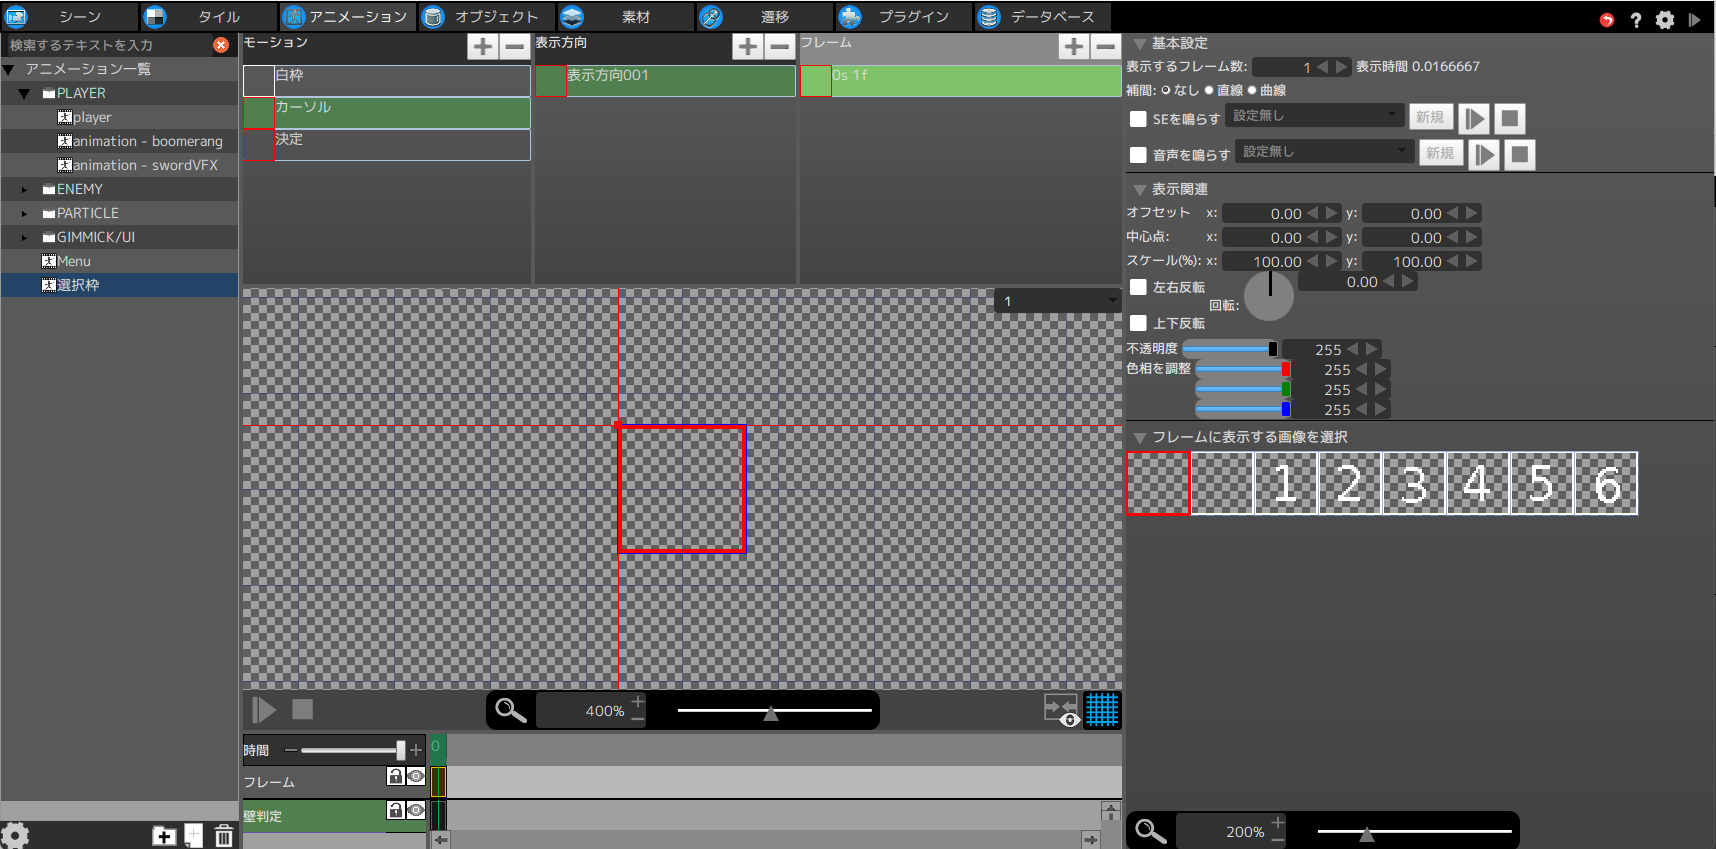Select the カーソル motion
1716x849 pixels.
tap(387, 113)
